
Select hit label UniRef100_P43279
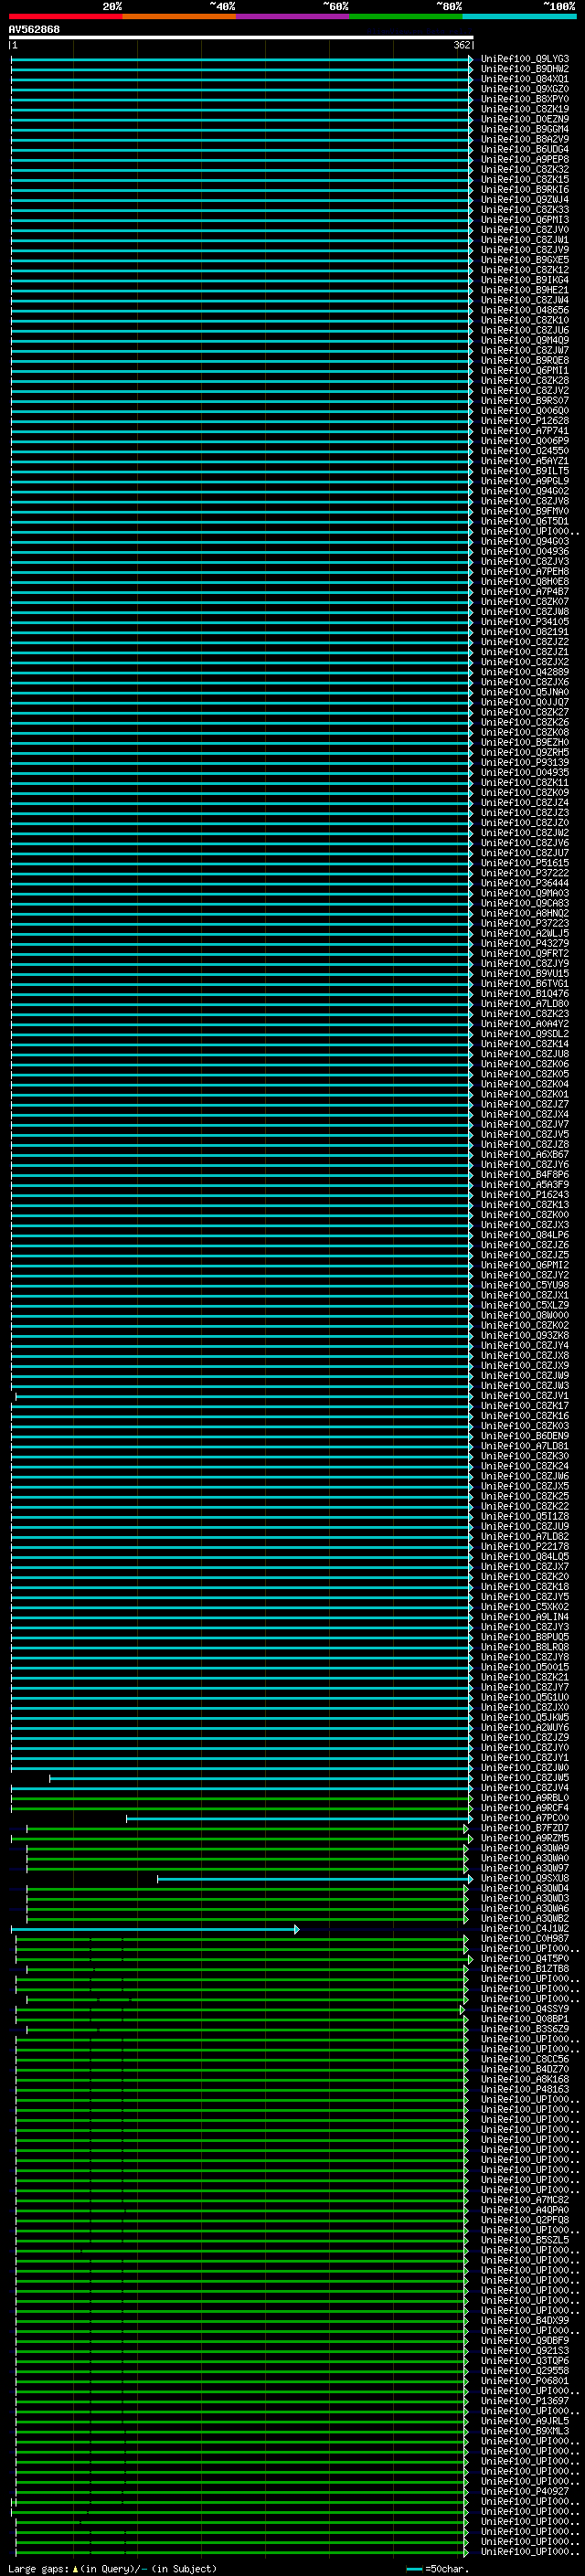coord(525,943)
